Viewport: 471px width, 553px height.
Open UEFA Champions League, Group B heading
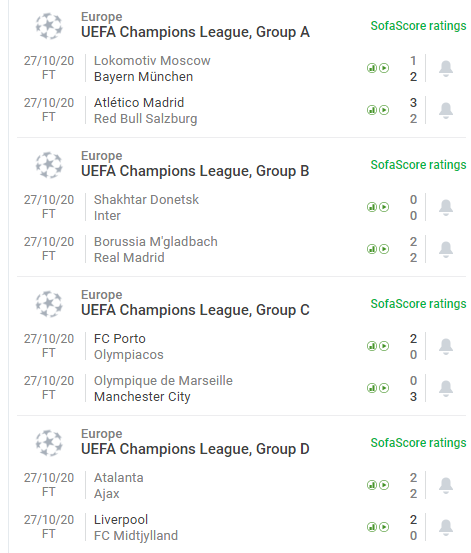[x=195, y=171]
